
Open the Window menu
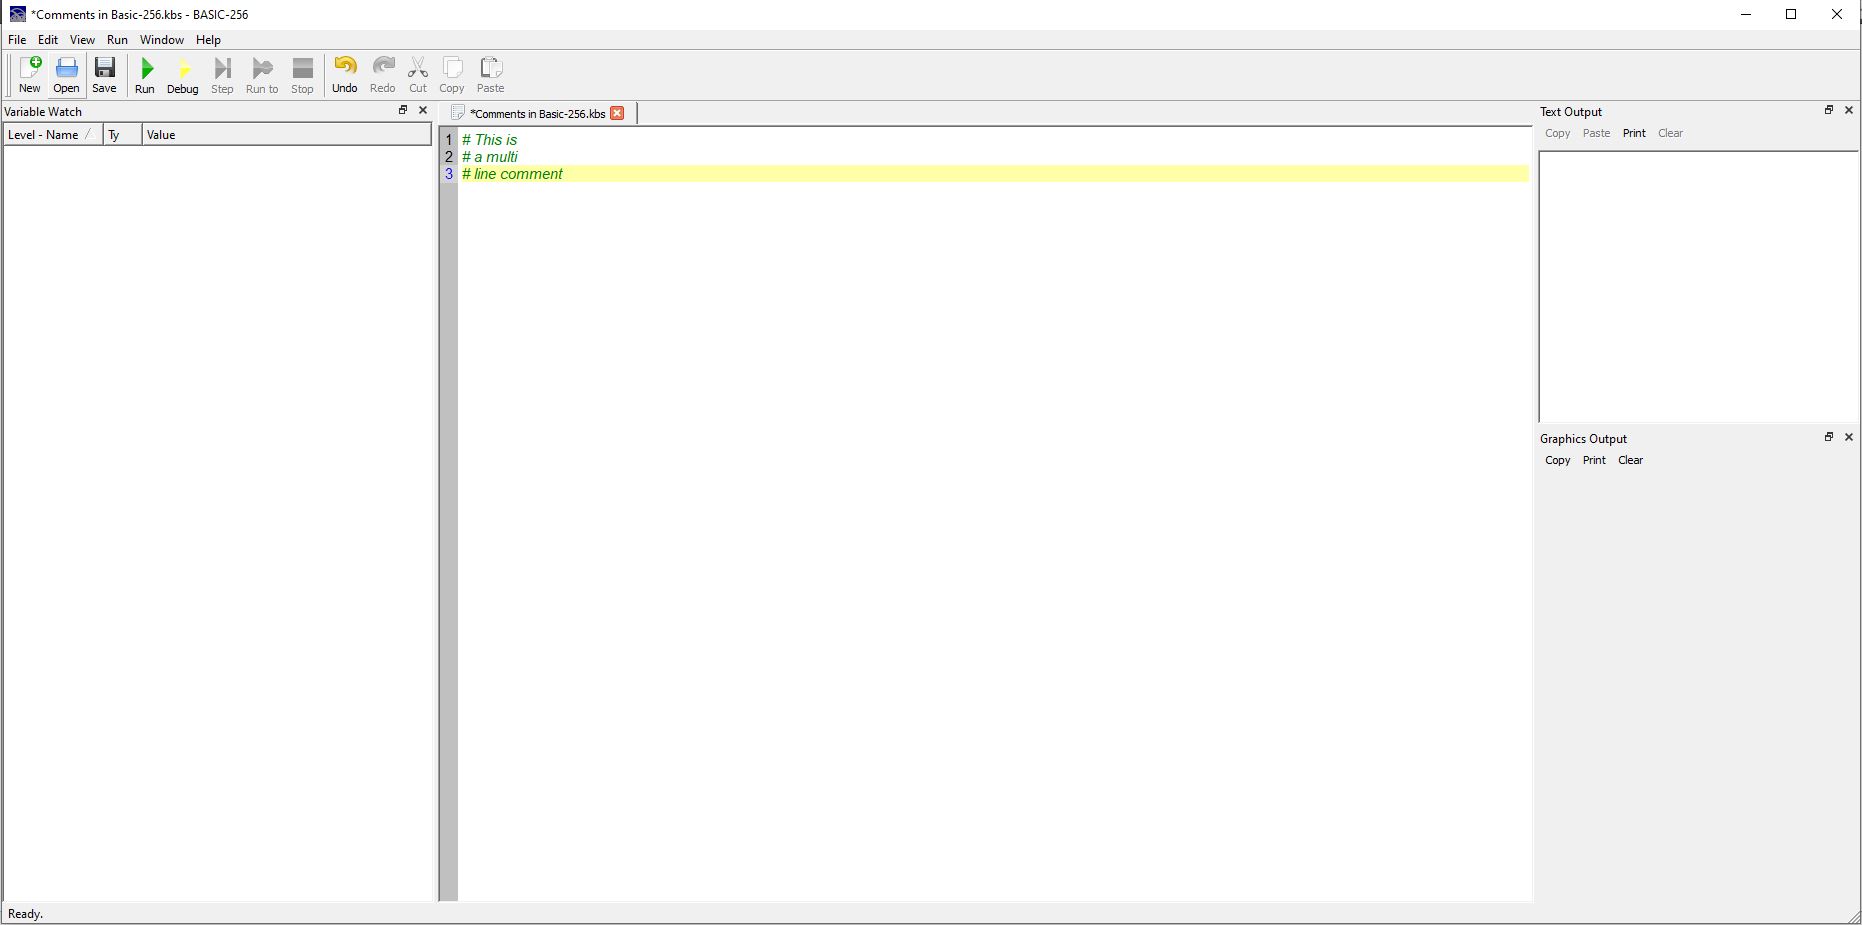[161, 40]
